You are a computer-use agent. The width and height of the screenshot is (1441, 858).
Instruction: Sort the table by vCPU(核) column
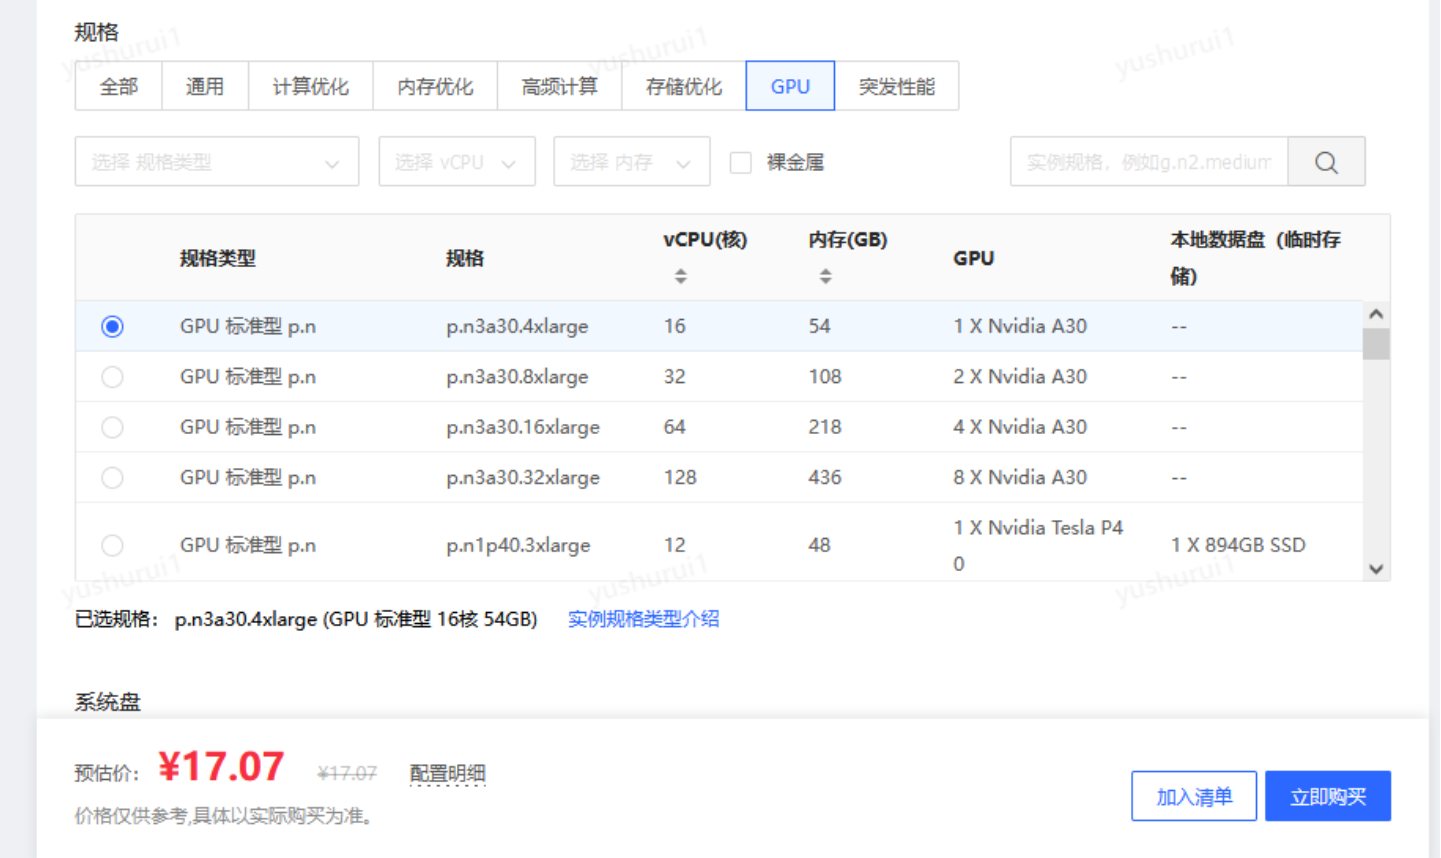point(681,276)
